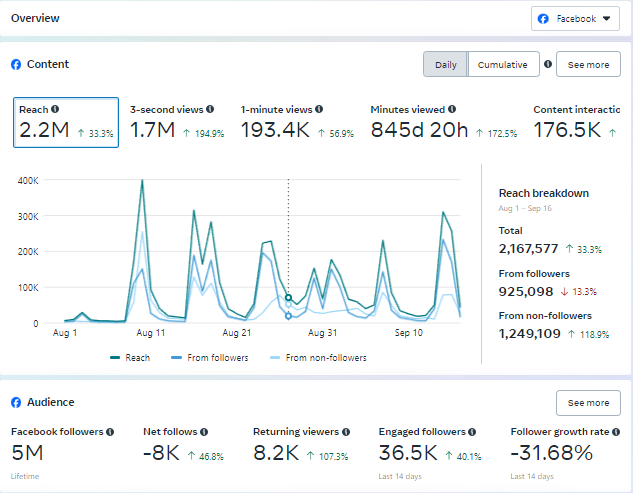This screenshot has width=633, height=493.
Task: Click the 193.4K one-minute views value
Action: 275,130
